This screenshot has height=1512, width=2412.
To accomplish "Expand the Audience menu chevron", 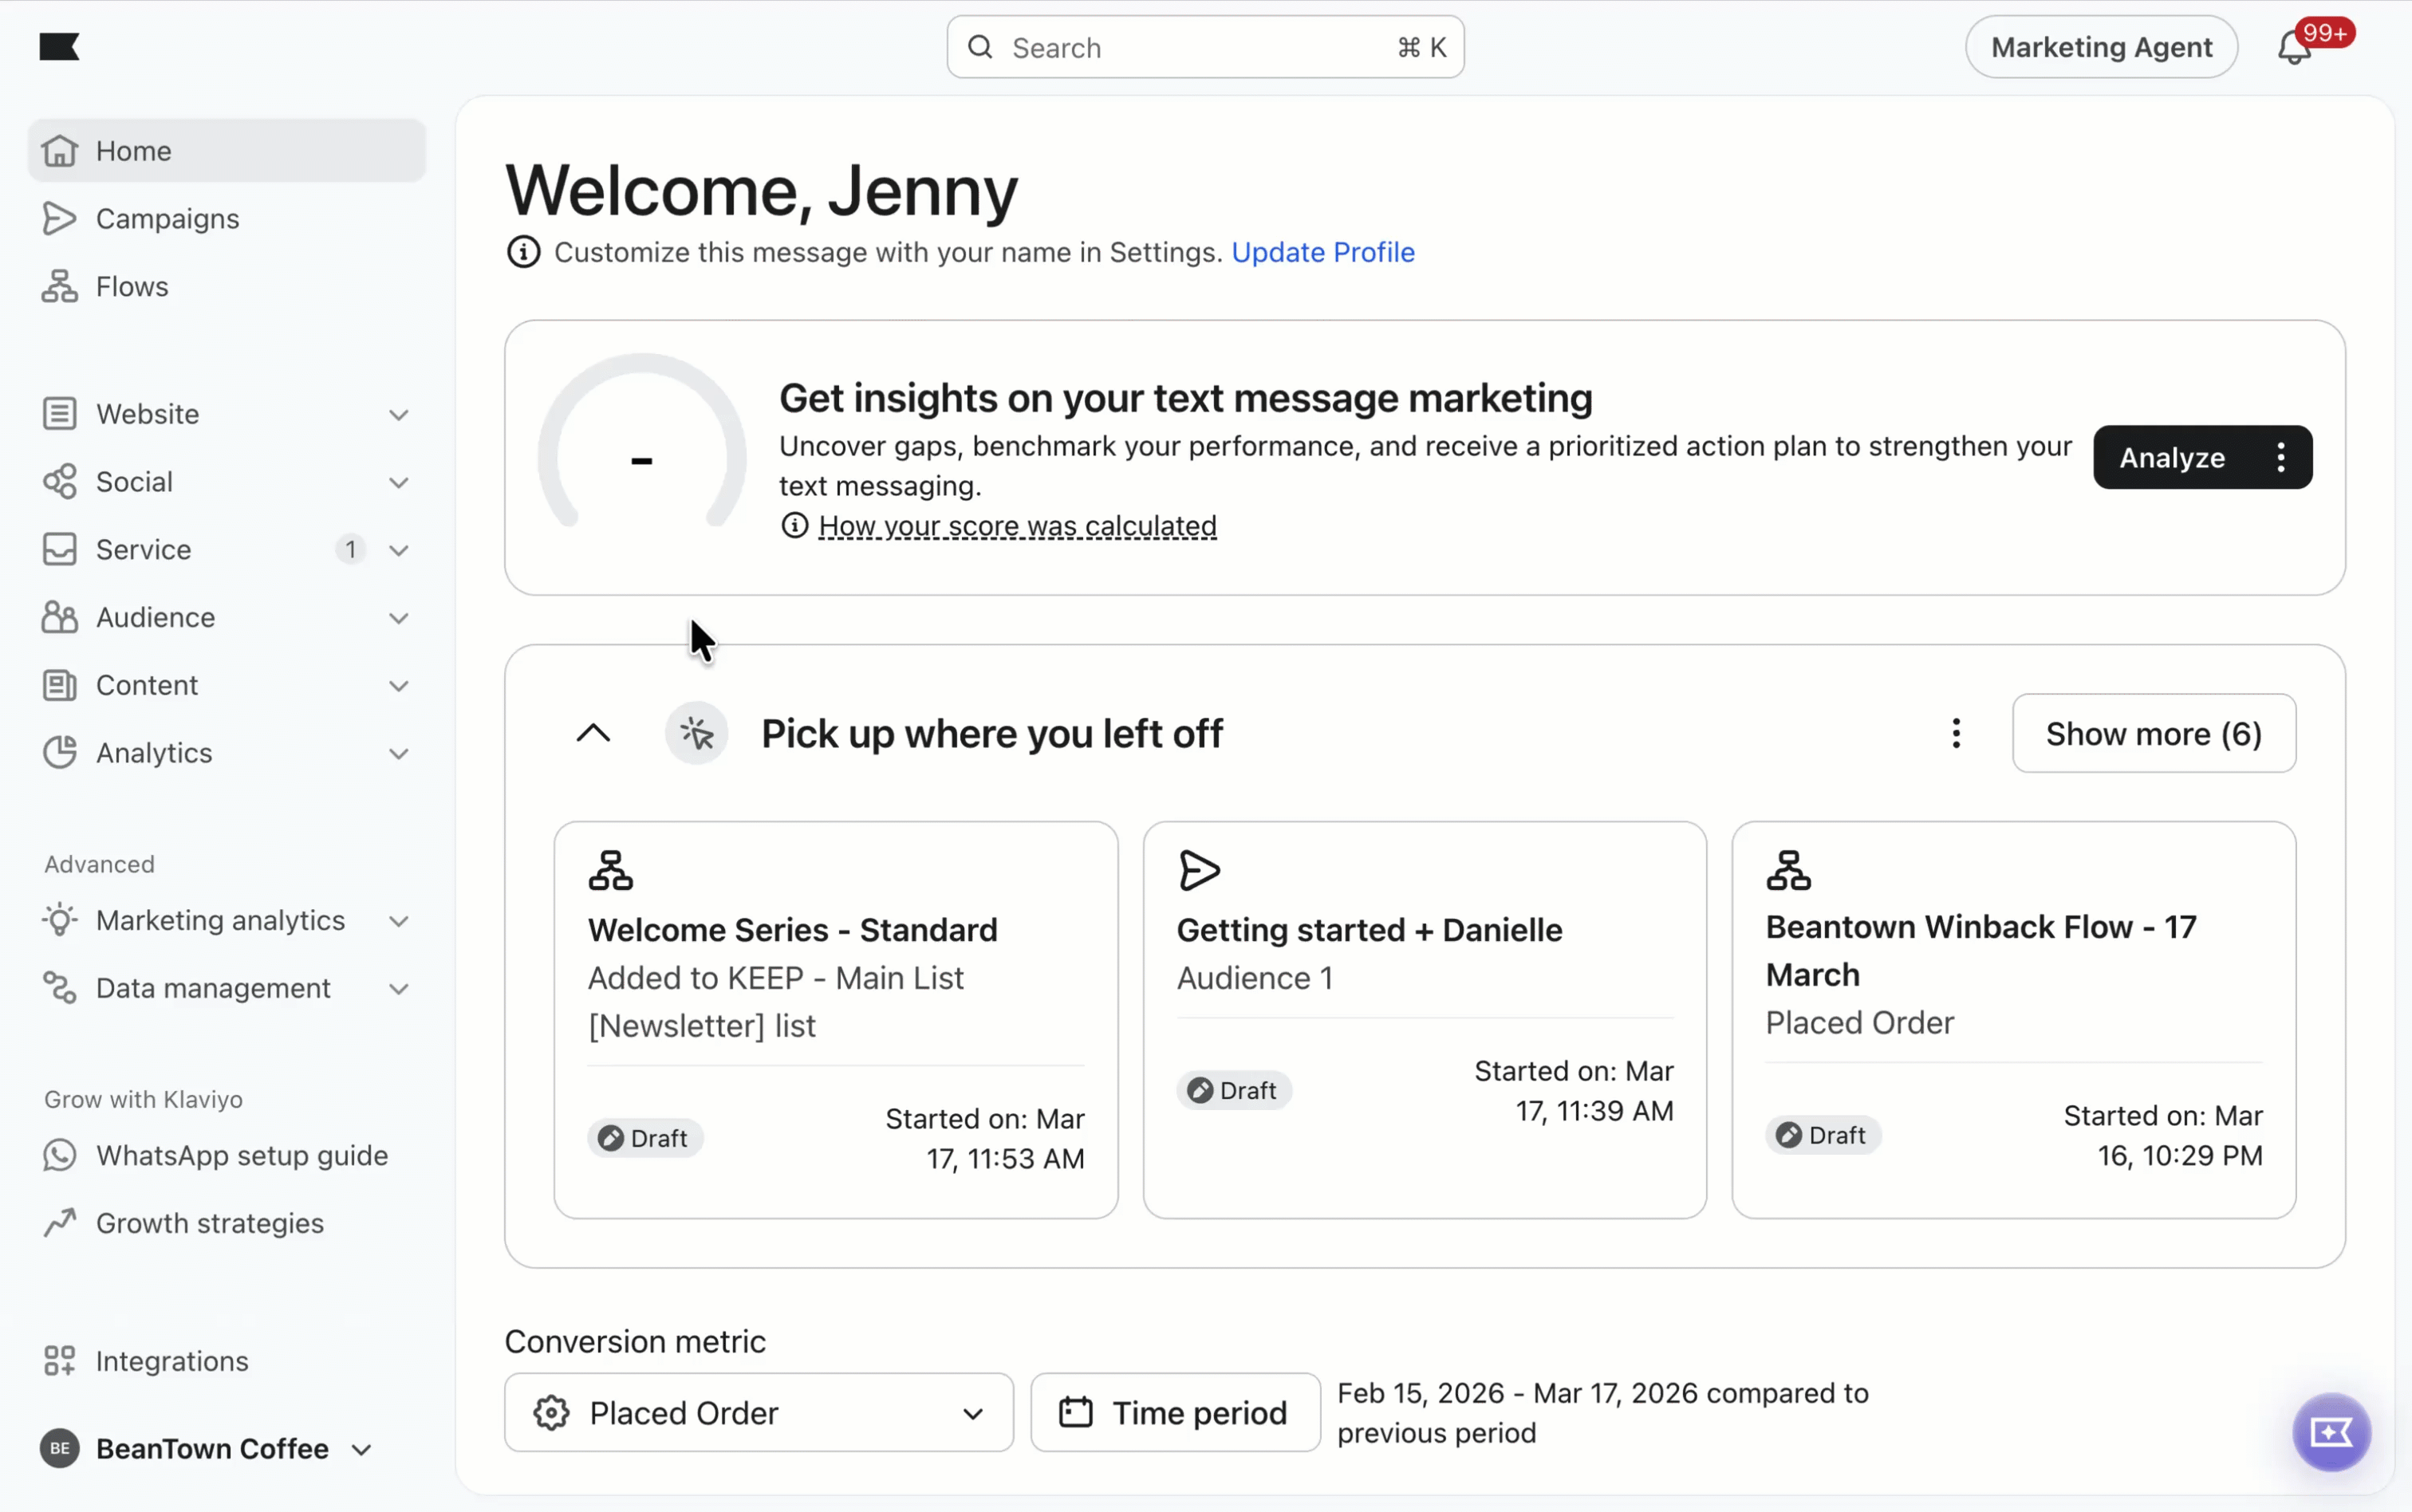I will point(399,618).
